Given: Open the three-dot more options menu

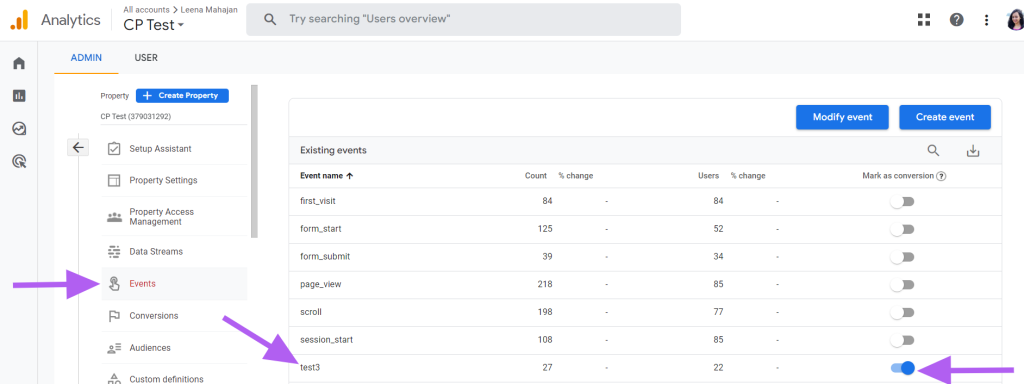Looking at the screenshot, I should (x=987, y=20).
